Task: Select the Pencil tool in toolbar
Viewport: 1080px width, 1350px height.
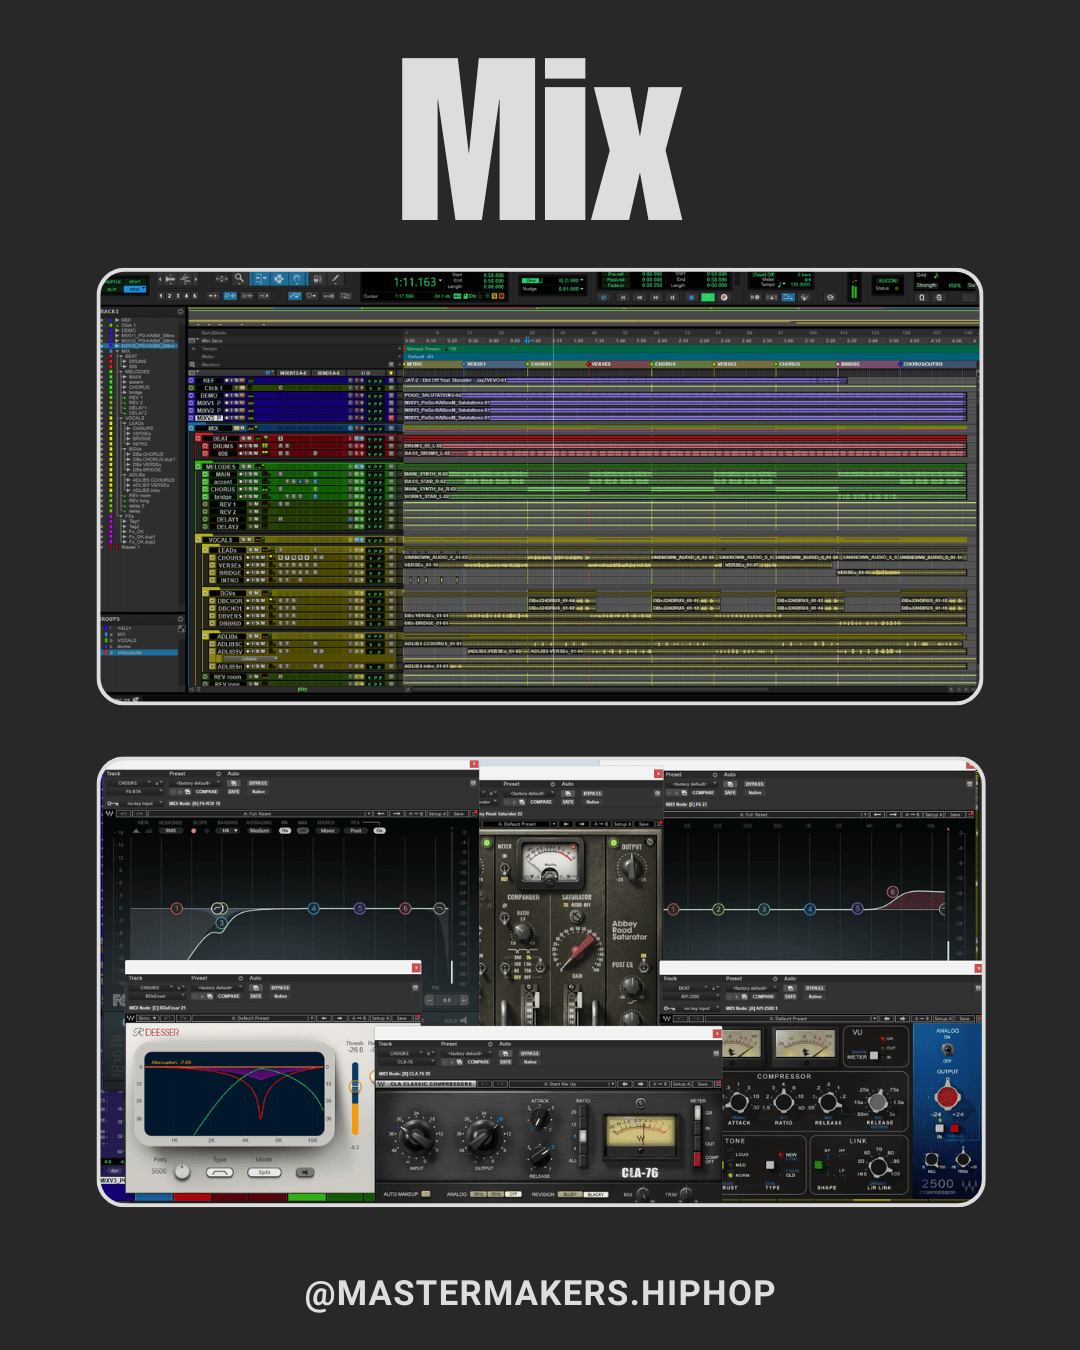Action: 336,279
